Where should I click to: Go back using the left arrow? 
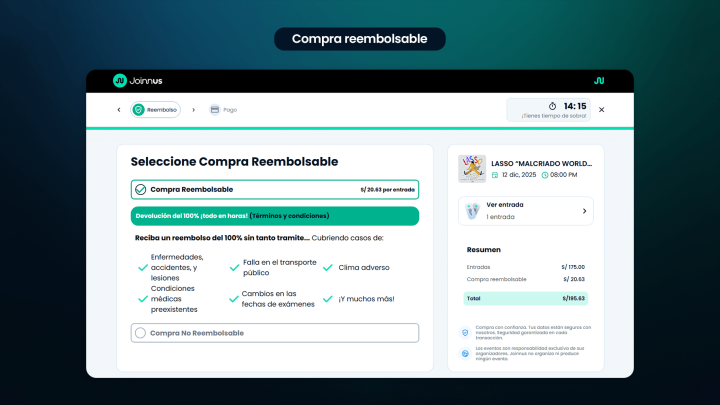coord(119,110)
